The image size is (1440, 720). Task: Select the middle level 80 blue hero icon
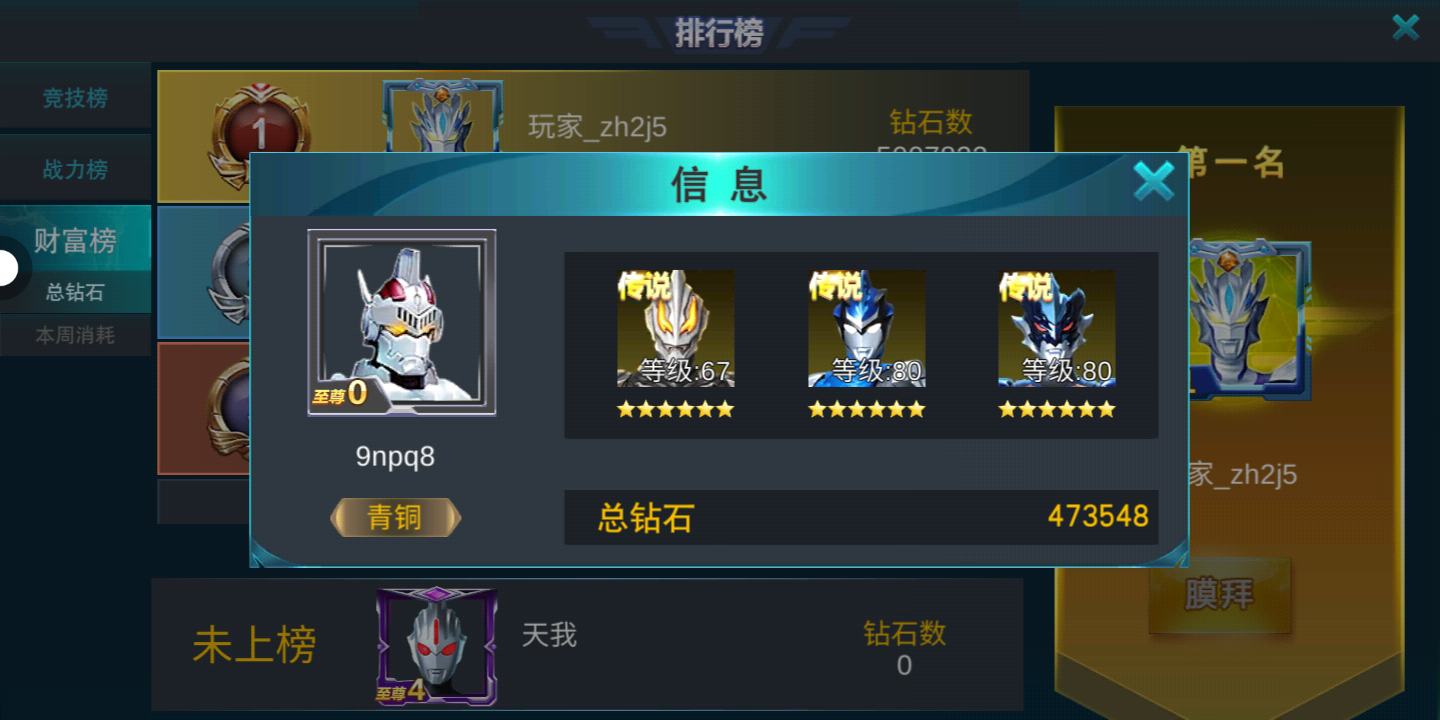[866, 328]
